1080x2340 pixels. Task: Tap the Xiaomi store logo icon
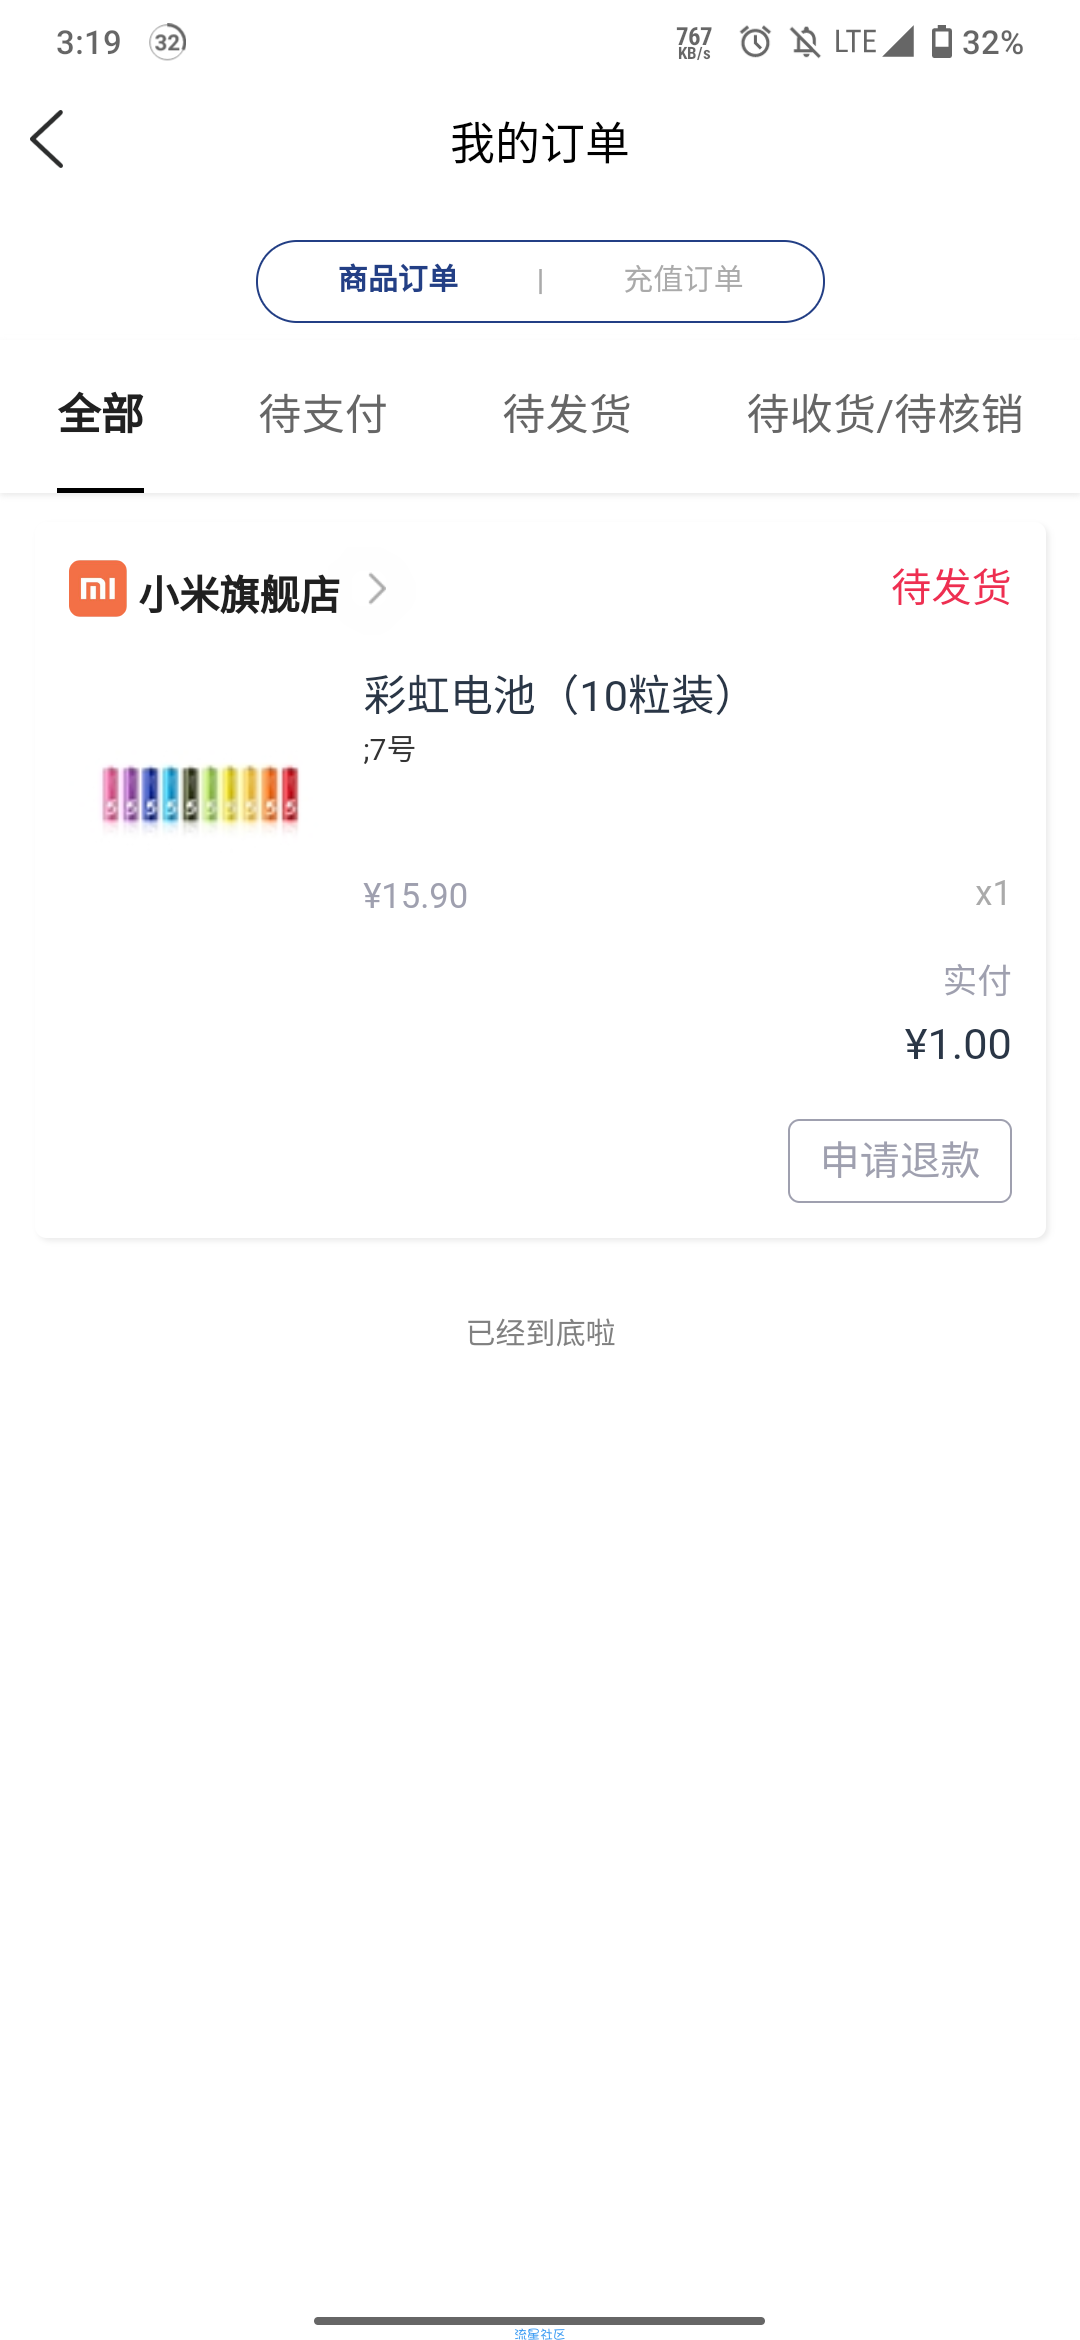coord(98,588)
